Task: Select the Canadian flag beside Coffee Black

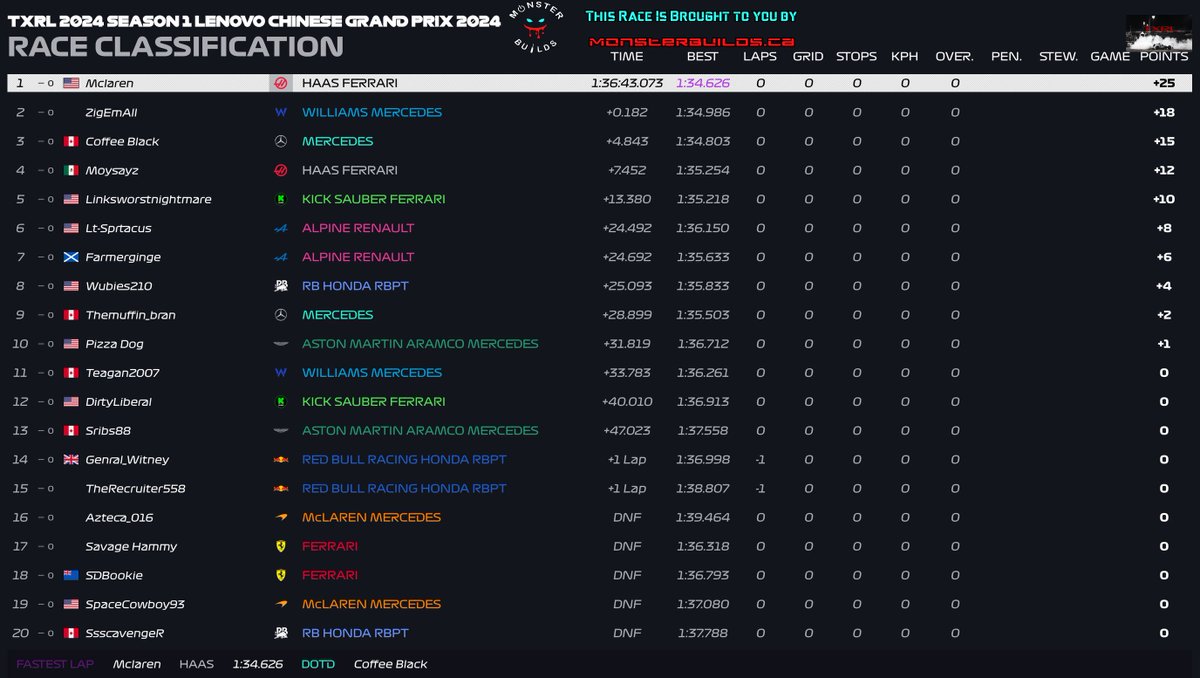Action: tap(71, 142)
